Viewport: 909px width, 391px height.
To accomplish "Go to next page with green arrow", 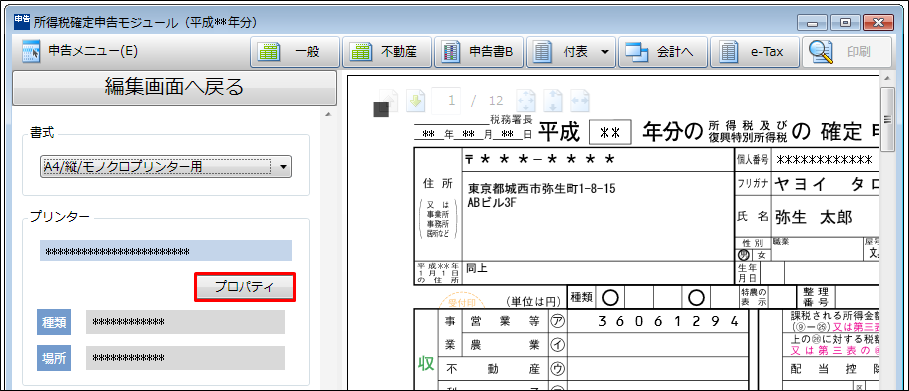I will click(x=416, y=100).
